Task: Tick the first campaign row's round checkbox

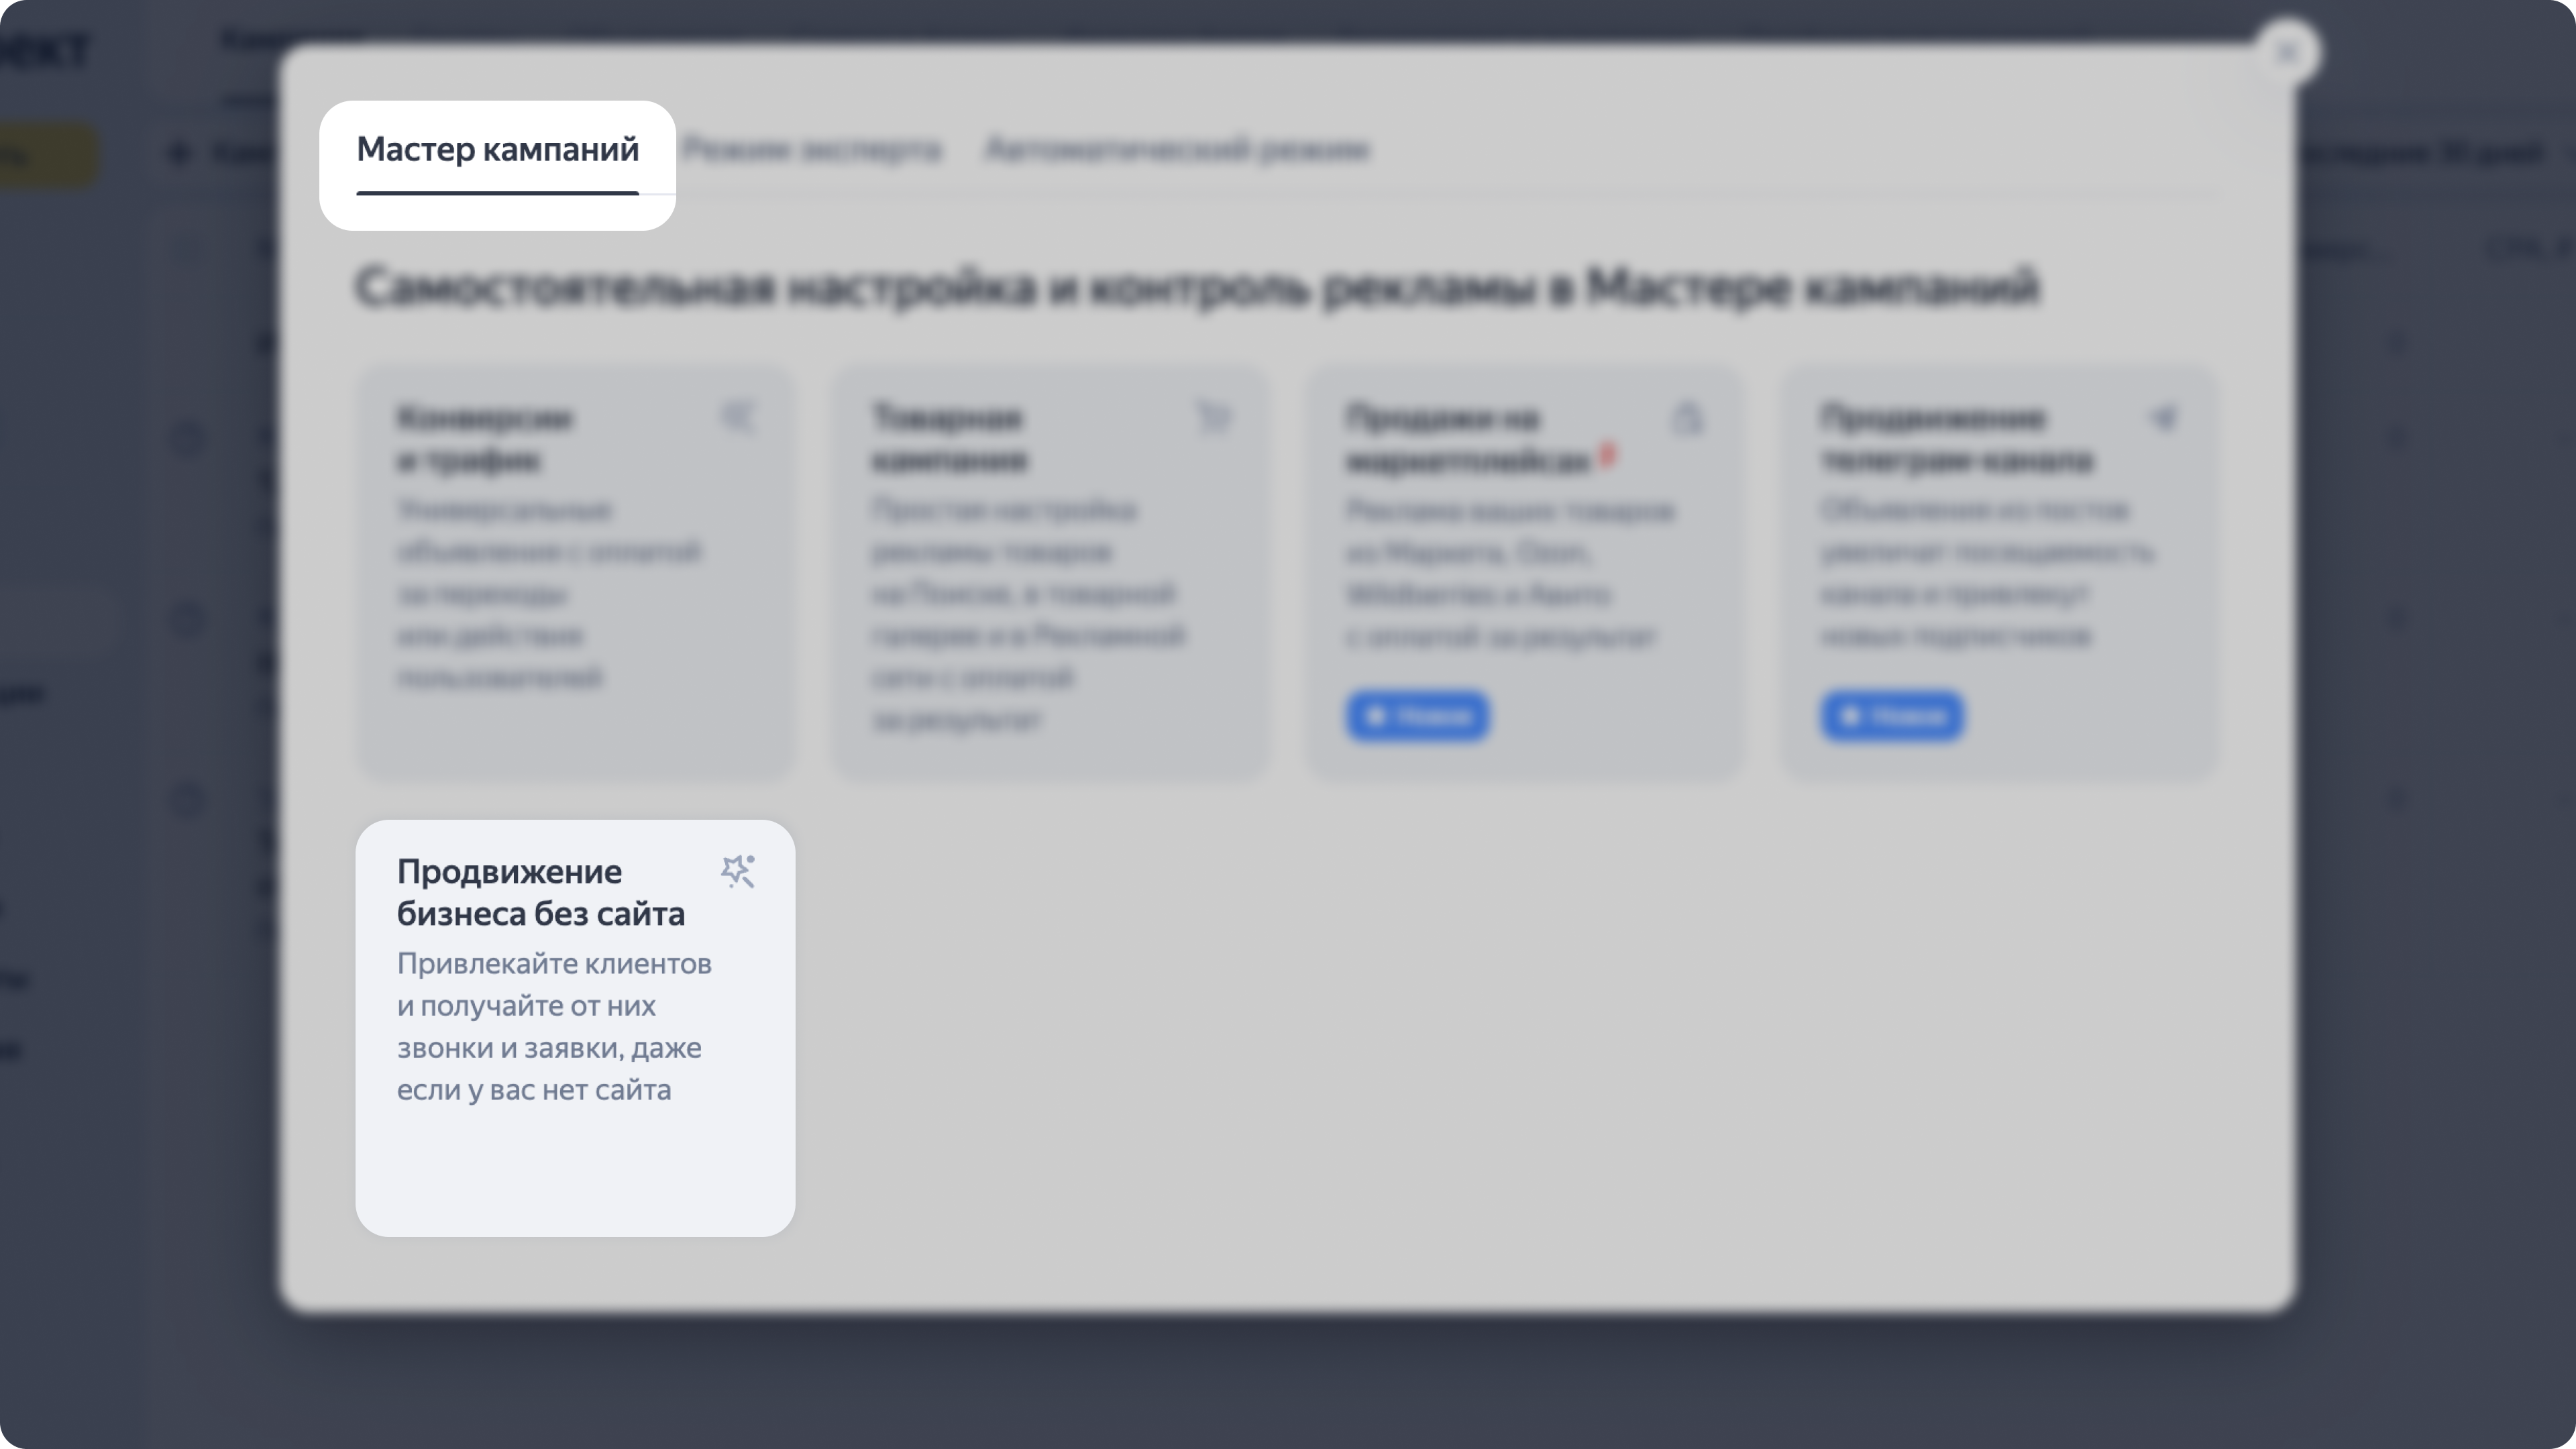Action: tap(187, 438)
